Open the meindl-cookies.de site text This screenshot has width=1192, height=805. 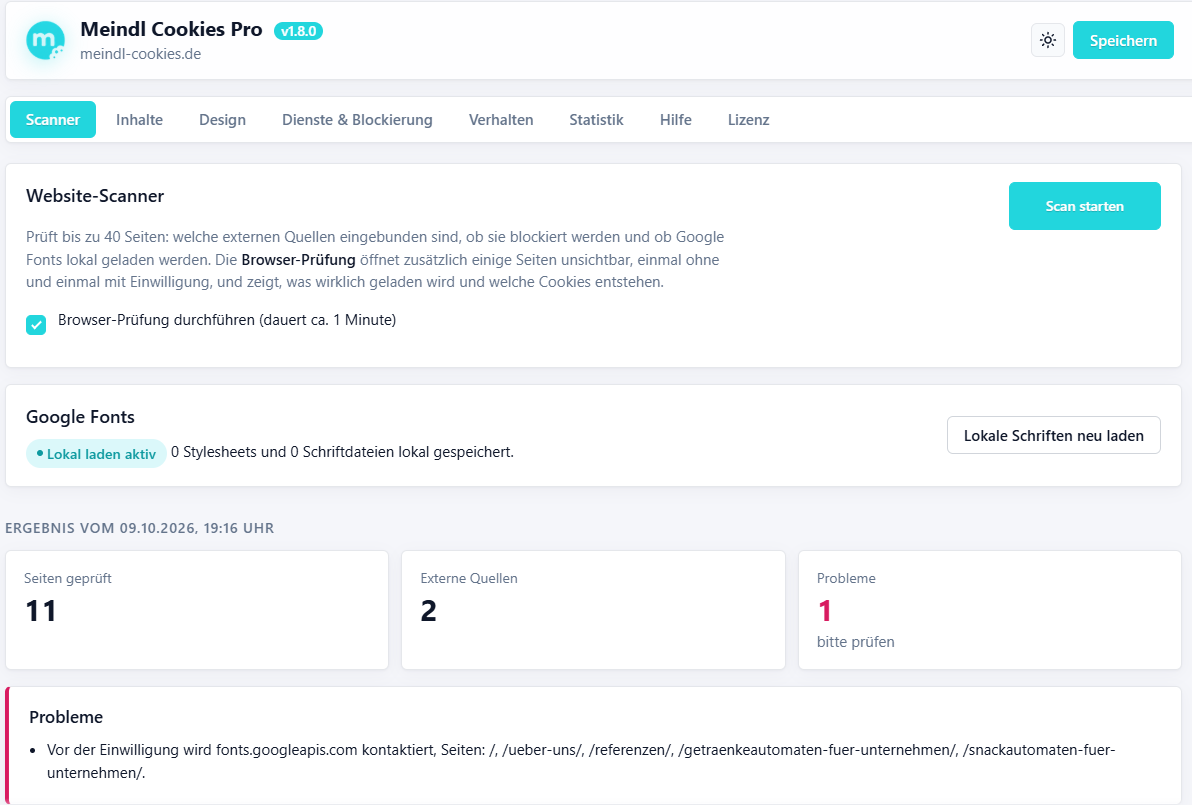click(x=141, y=54)
